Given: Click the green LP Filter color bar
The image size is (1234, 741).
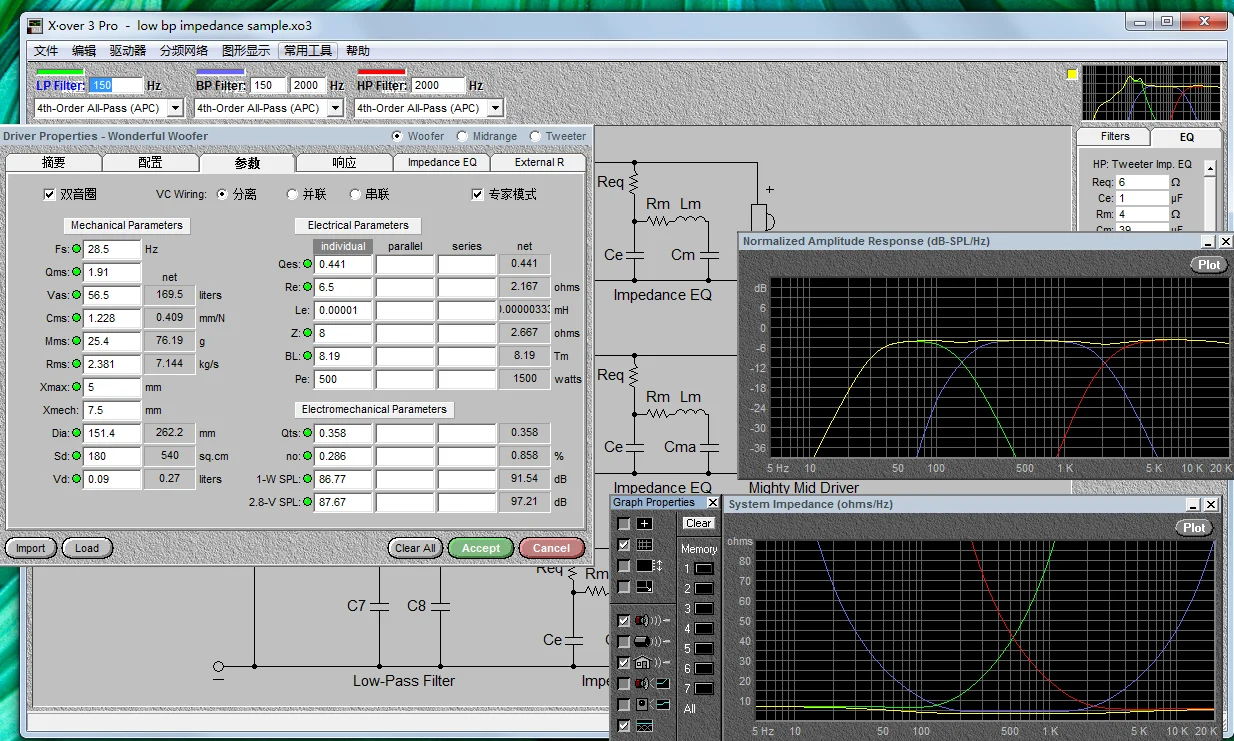Looking at the screenshot, I should click(x=59, y=72).
